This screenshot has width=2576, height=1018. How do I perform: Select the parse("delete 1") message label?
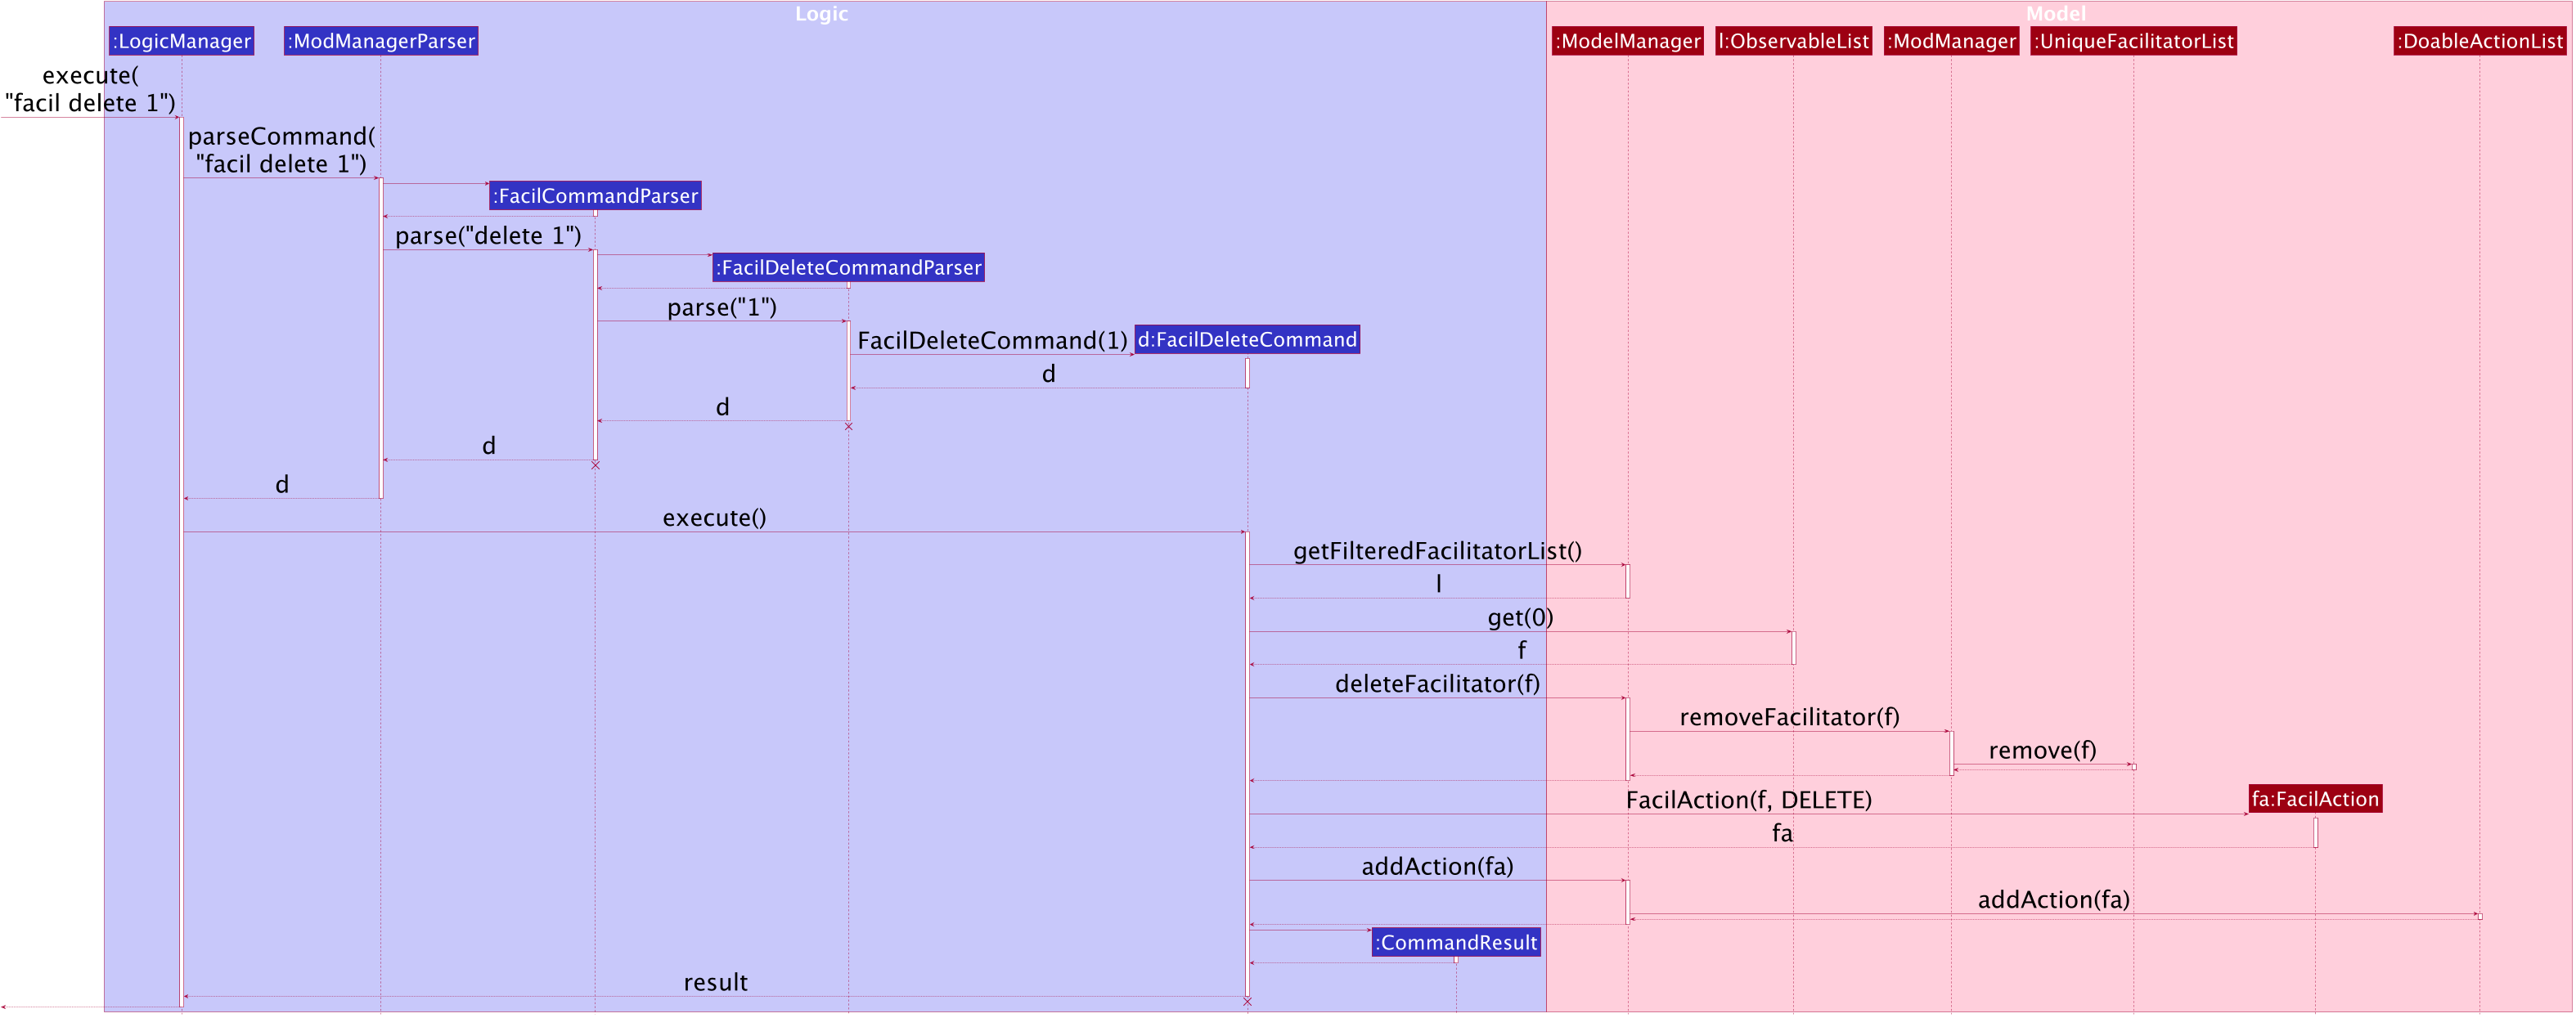point(488,235)
